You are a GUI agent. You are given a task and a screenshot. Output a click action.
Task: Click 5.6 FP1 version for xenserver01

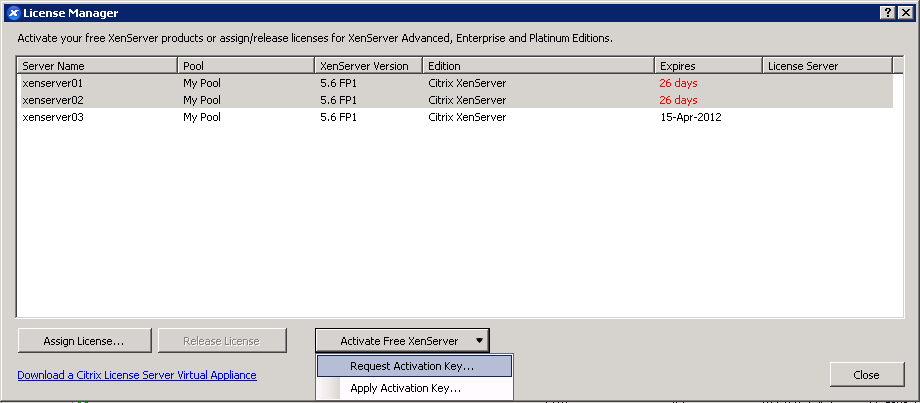coord(339,83)
